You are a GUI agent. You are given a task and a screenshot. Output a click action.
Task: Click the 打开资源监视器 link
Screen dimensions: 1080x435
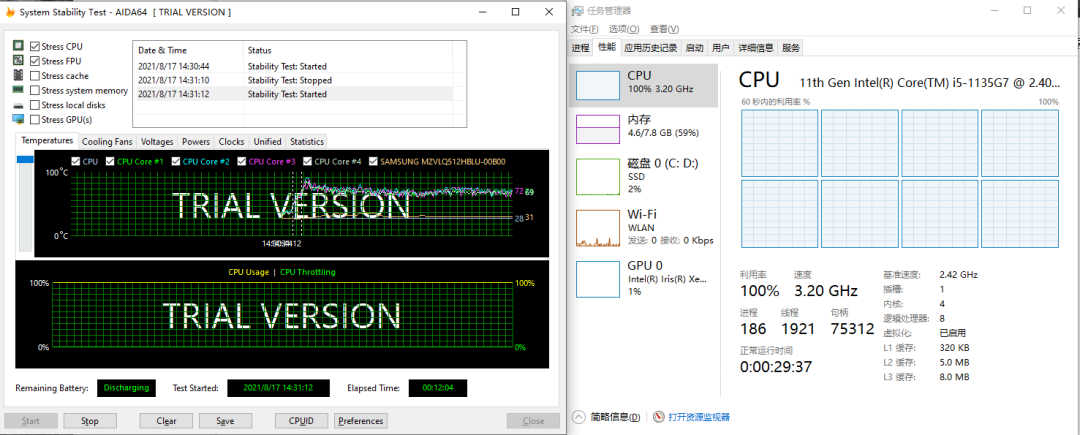coord(698,417)
